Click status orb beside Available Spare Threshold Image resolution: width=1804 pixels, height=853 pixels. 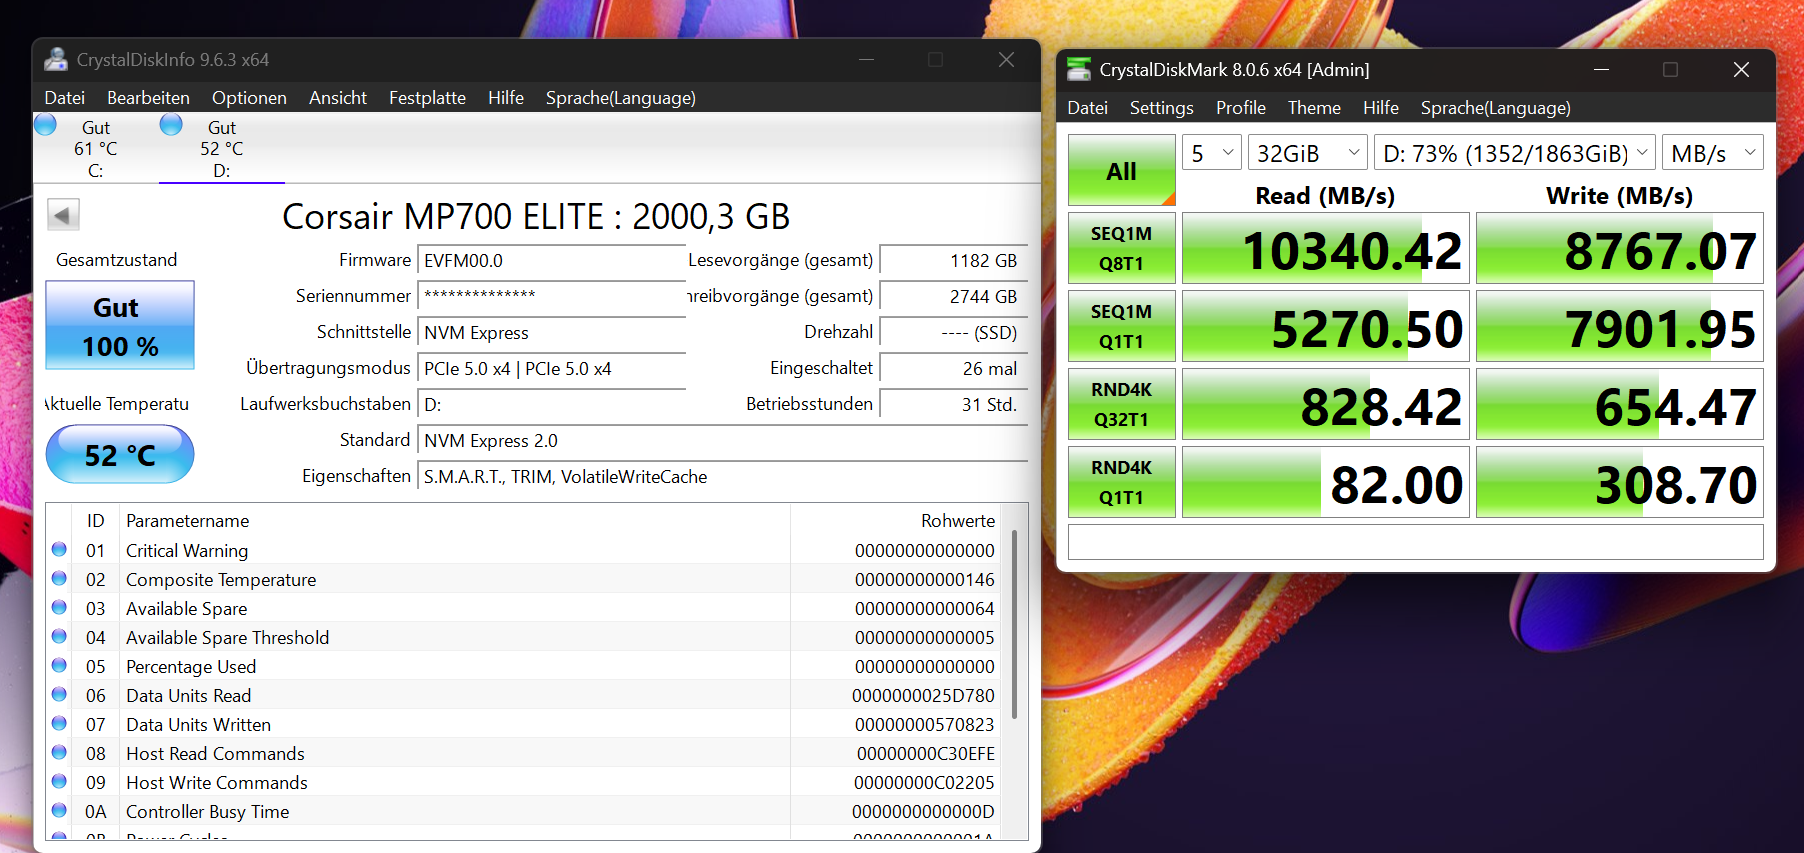pyautogui.click(x=59, y=636)
